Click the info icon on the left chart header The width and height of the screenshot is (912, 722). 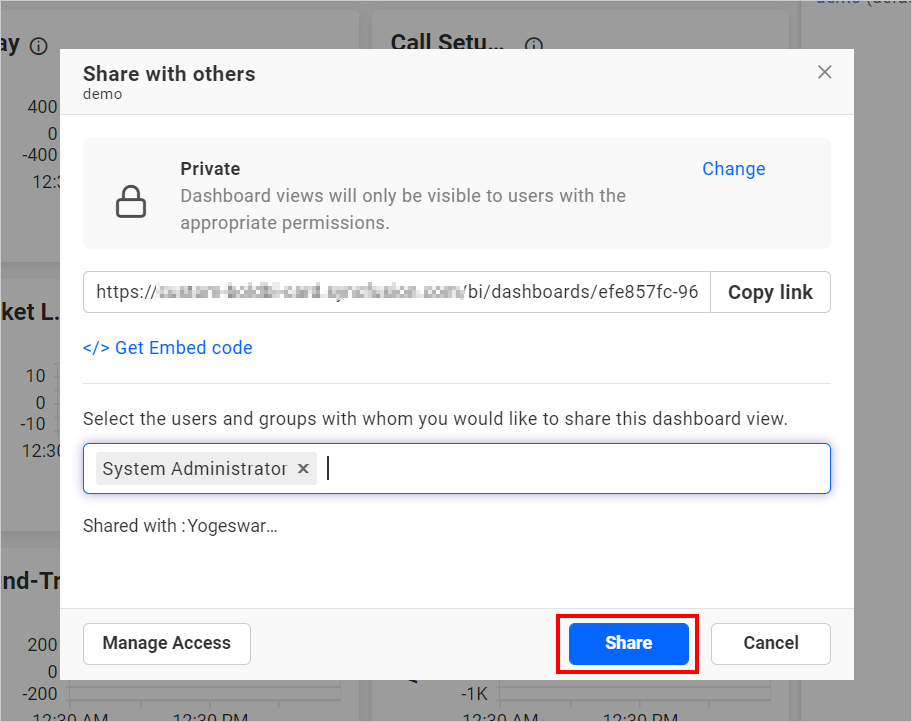click(x=37, y=45)
